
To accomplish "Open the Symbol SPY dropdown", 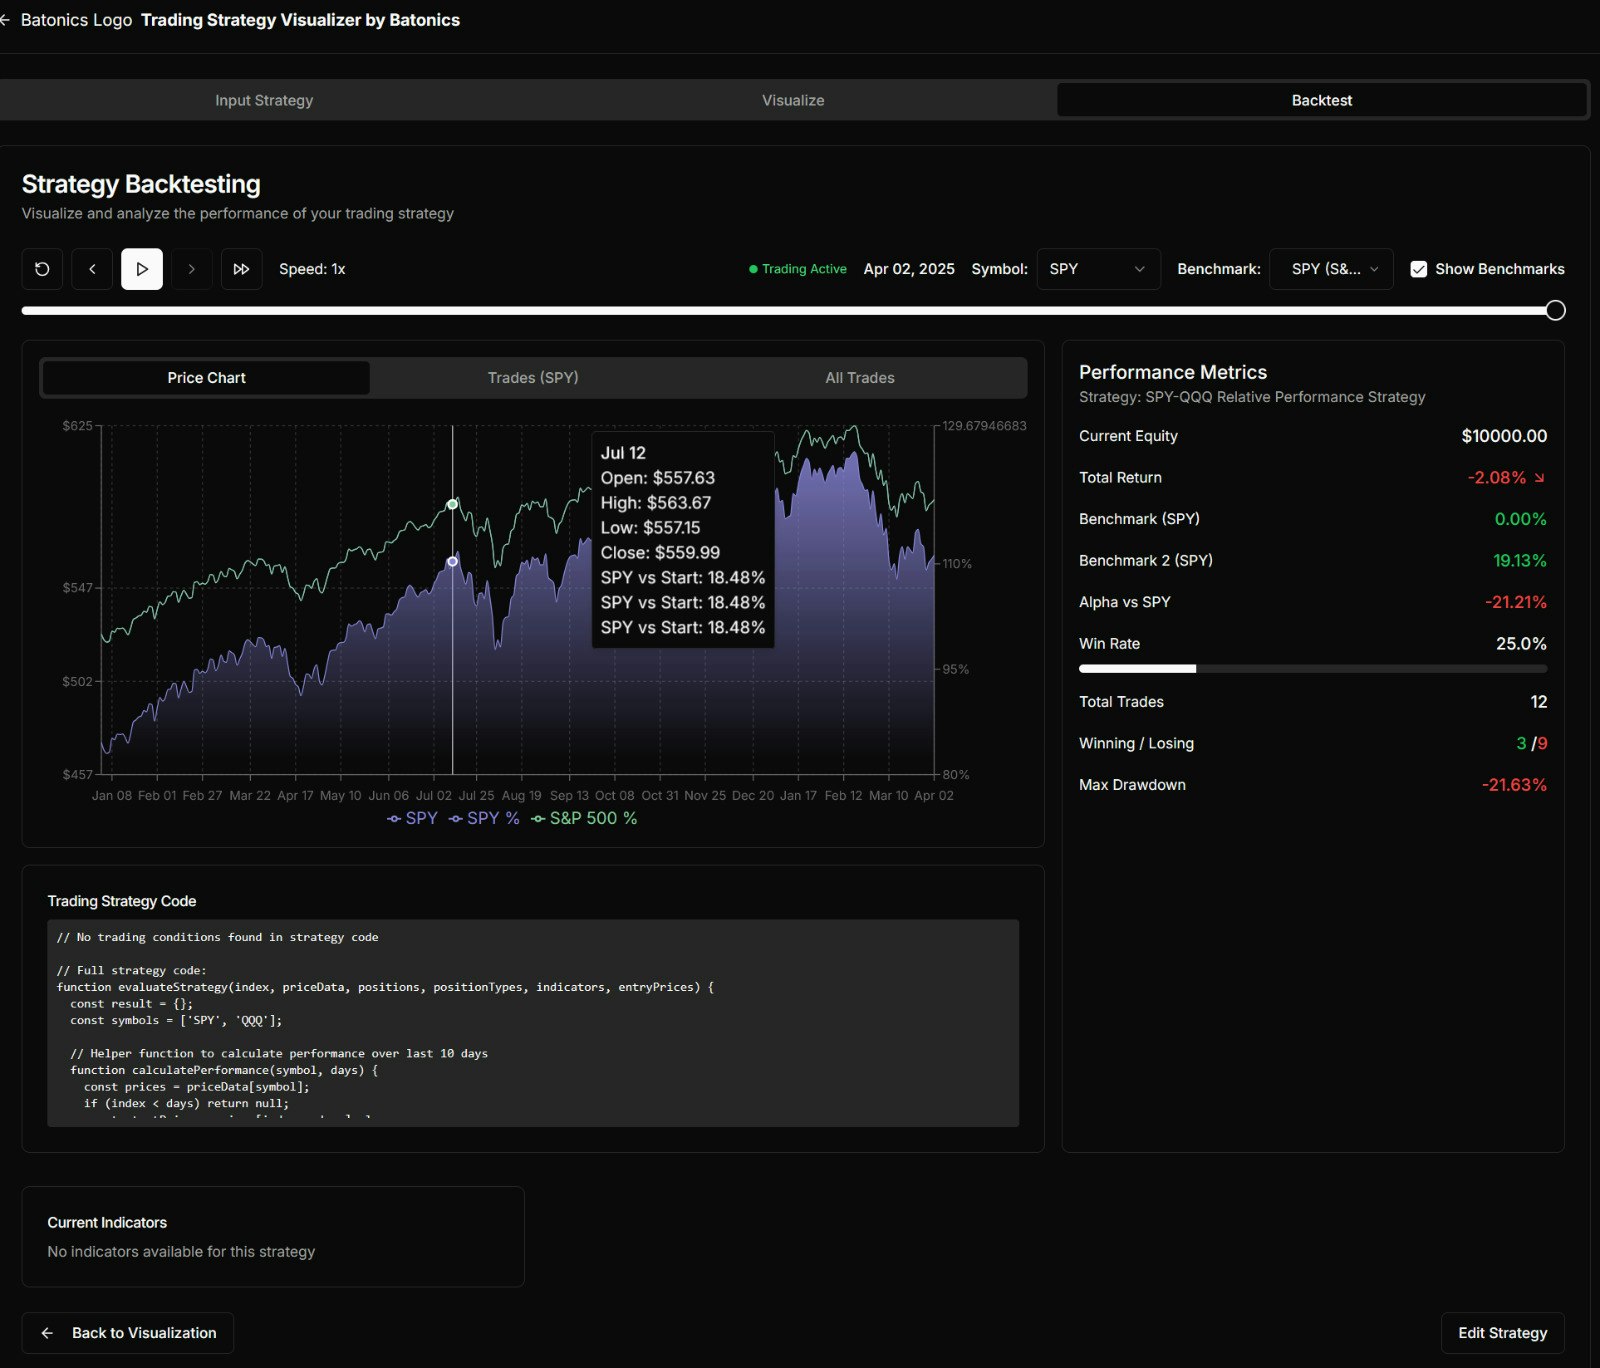I will click(x=1098, y=269).
